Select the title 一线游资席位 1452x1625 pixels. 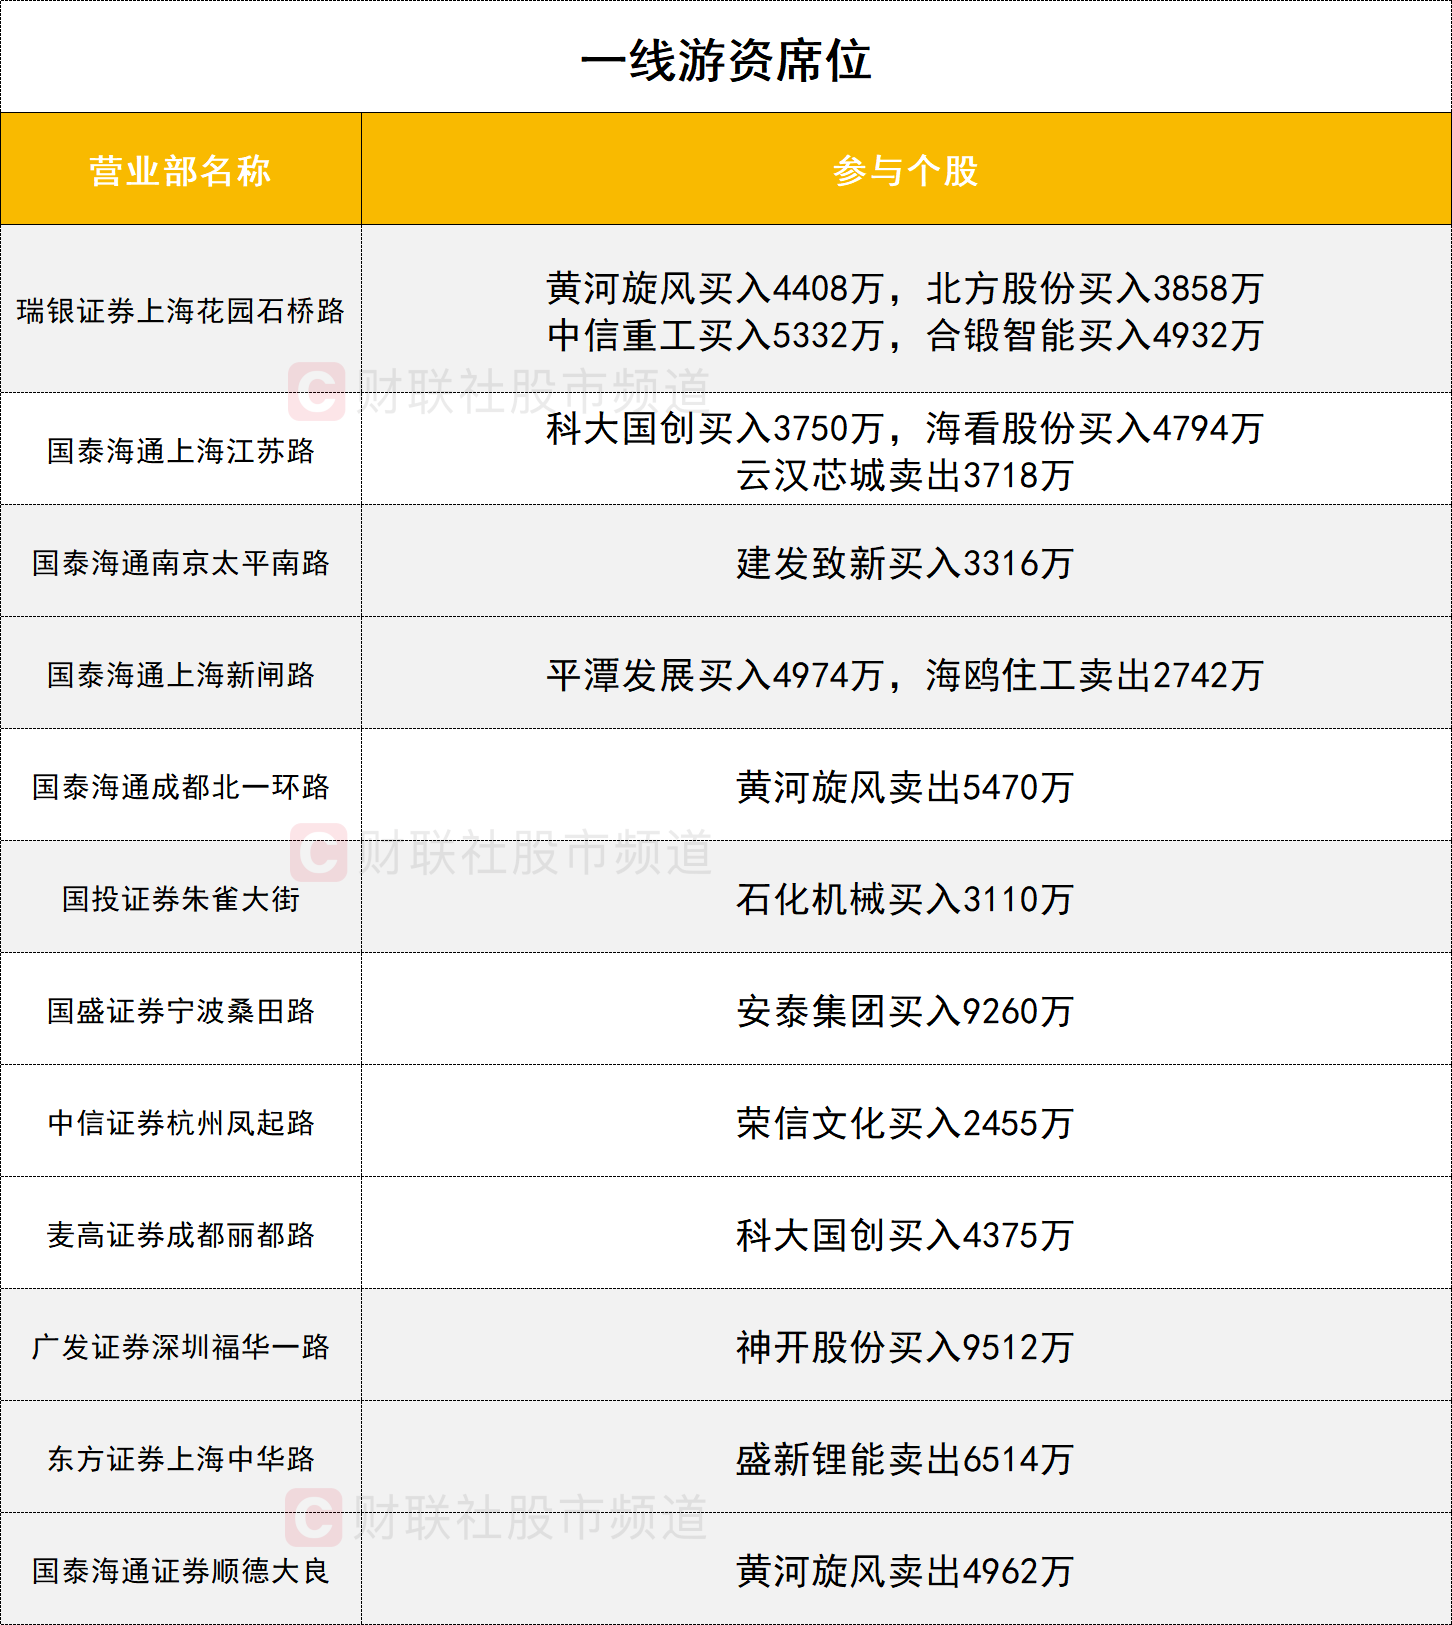(726, 60)
